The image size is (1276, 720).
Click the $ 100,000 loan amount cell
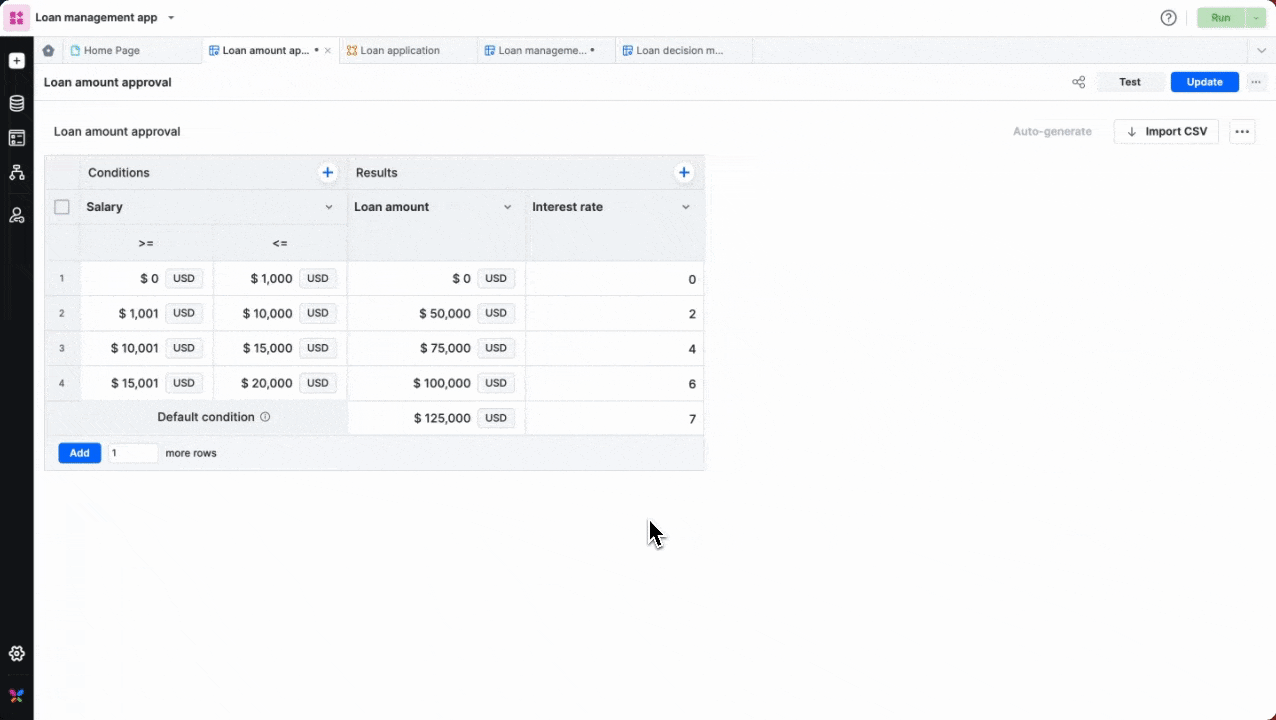[x=436, y=383]
